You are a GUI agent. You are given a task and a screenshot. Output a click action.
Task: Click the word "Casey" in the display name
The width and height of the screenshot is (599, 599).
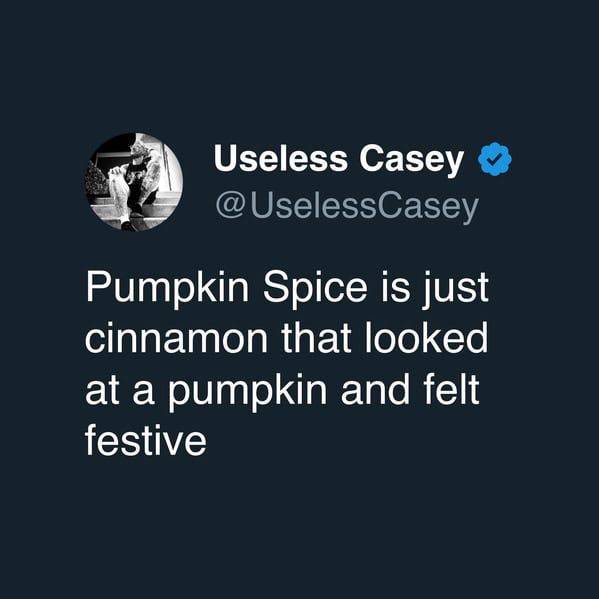point(411,160)
